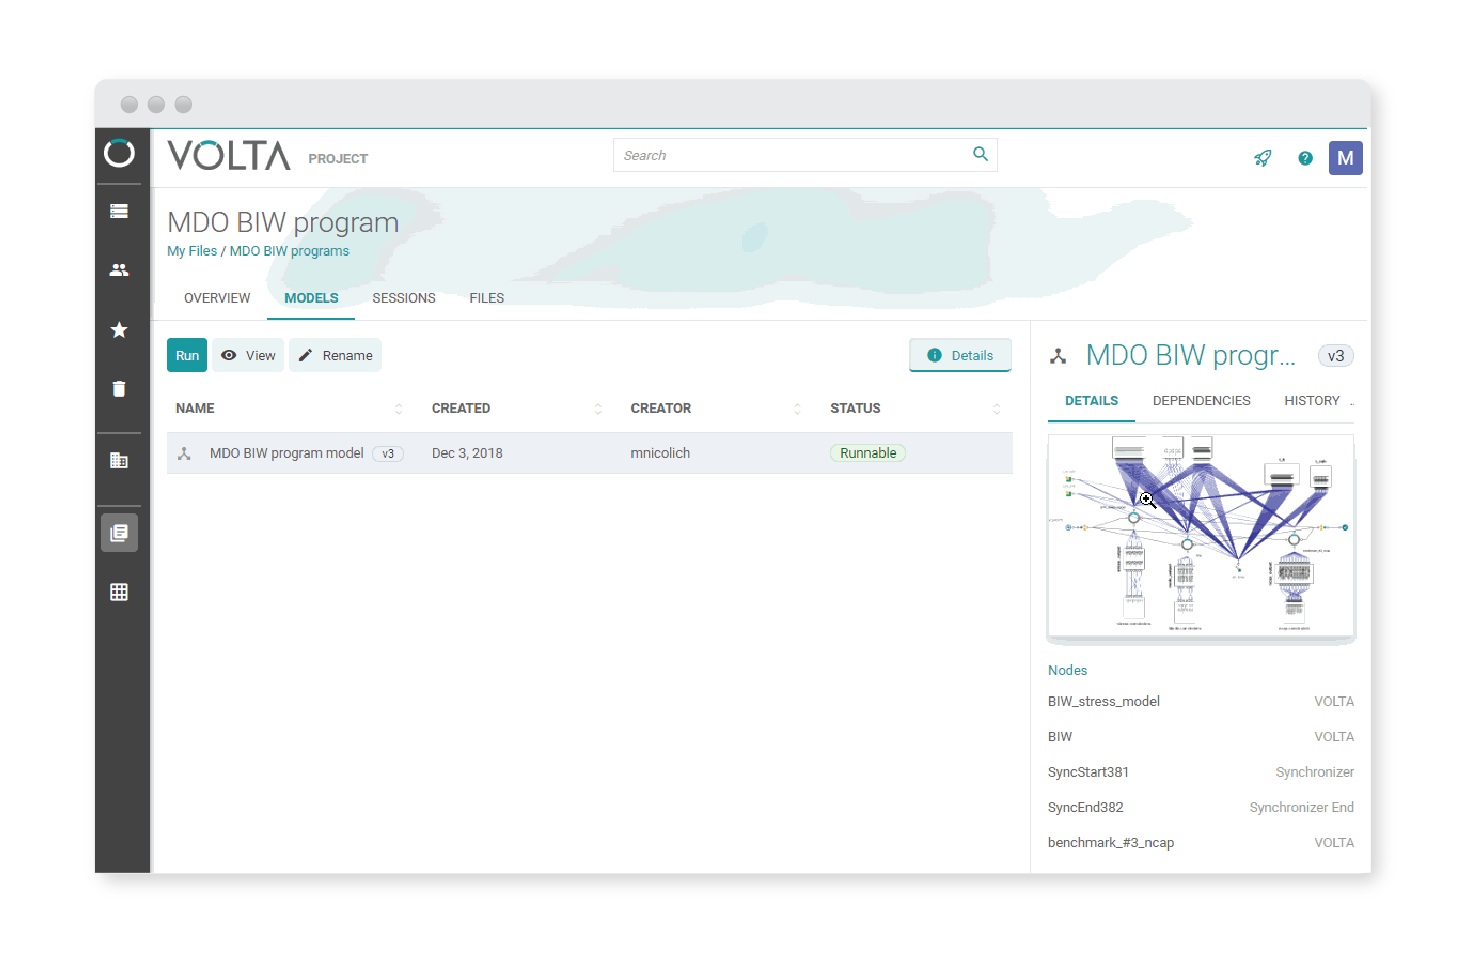Screen dimensions: 1474x968
Task: Open the favorites star icon in sidebar
Action: 119,330
